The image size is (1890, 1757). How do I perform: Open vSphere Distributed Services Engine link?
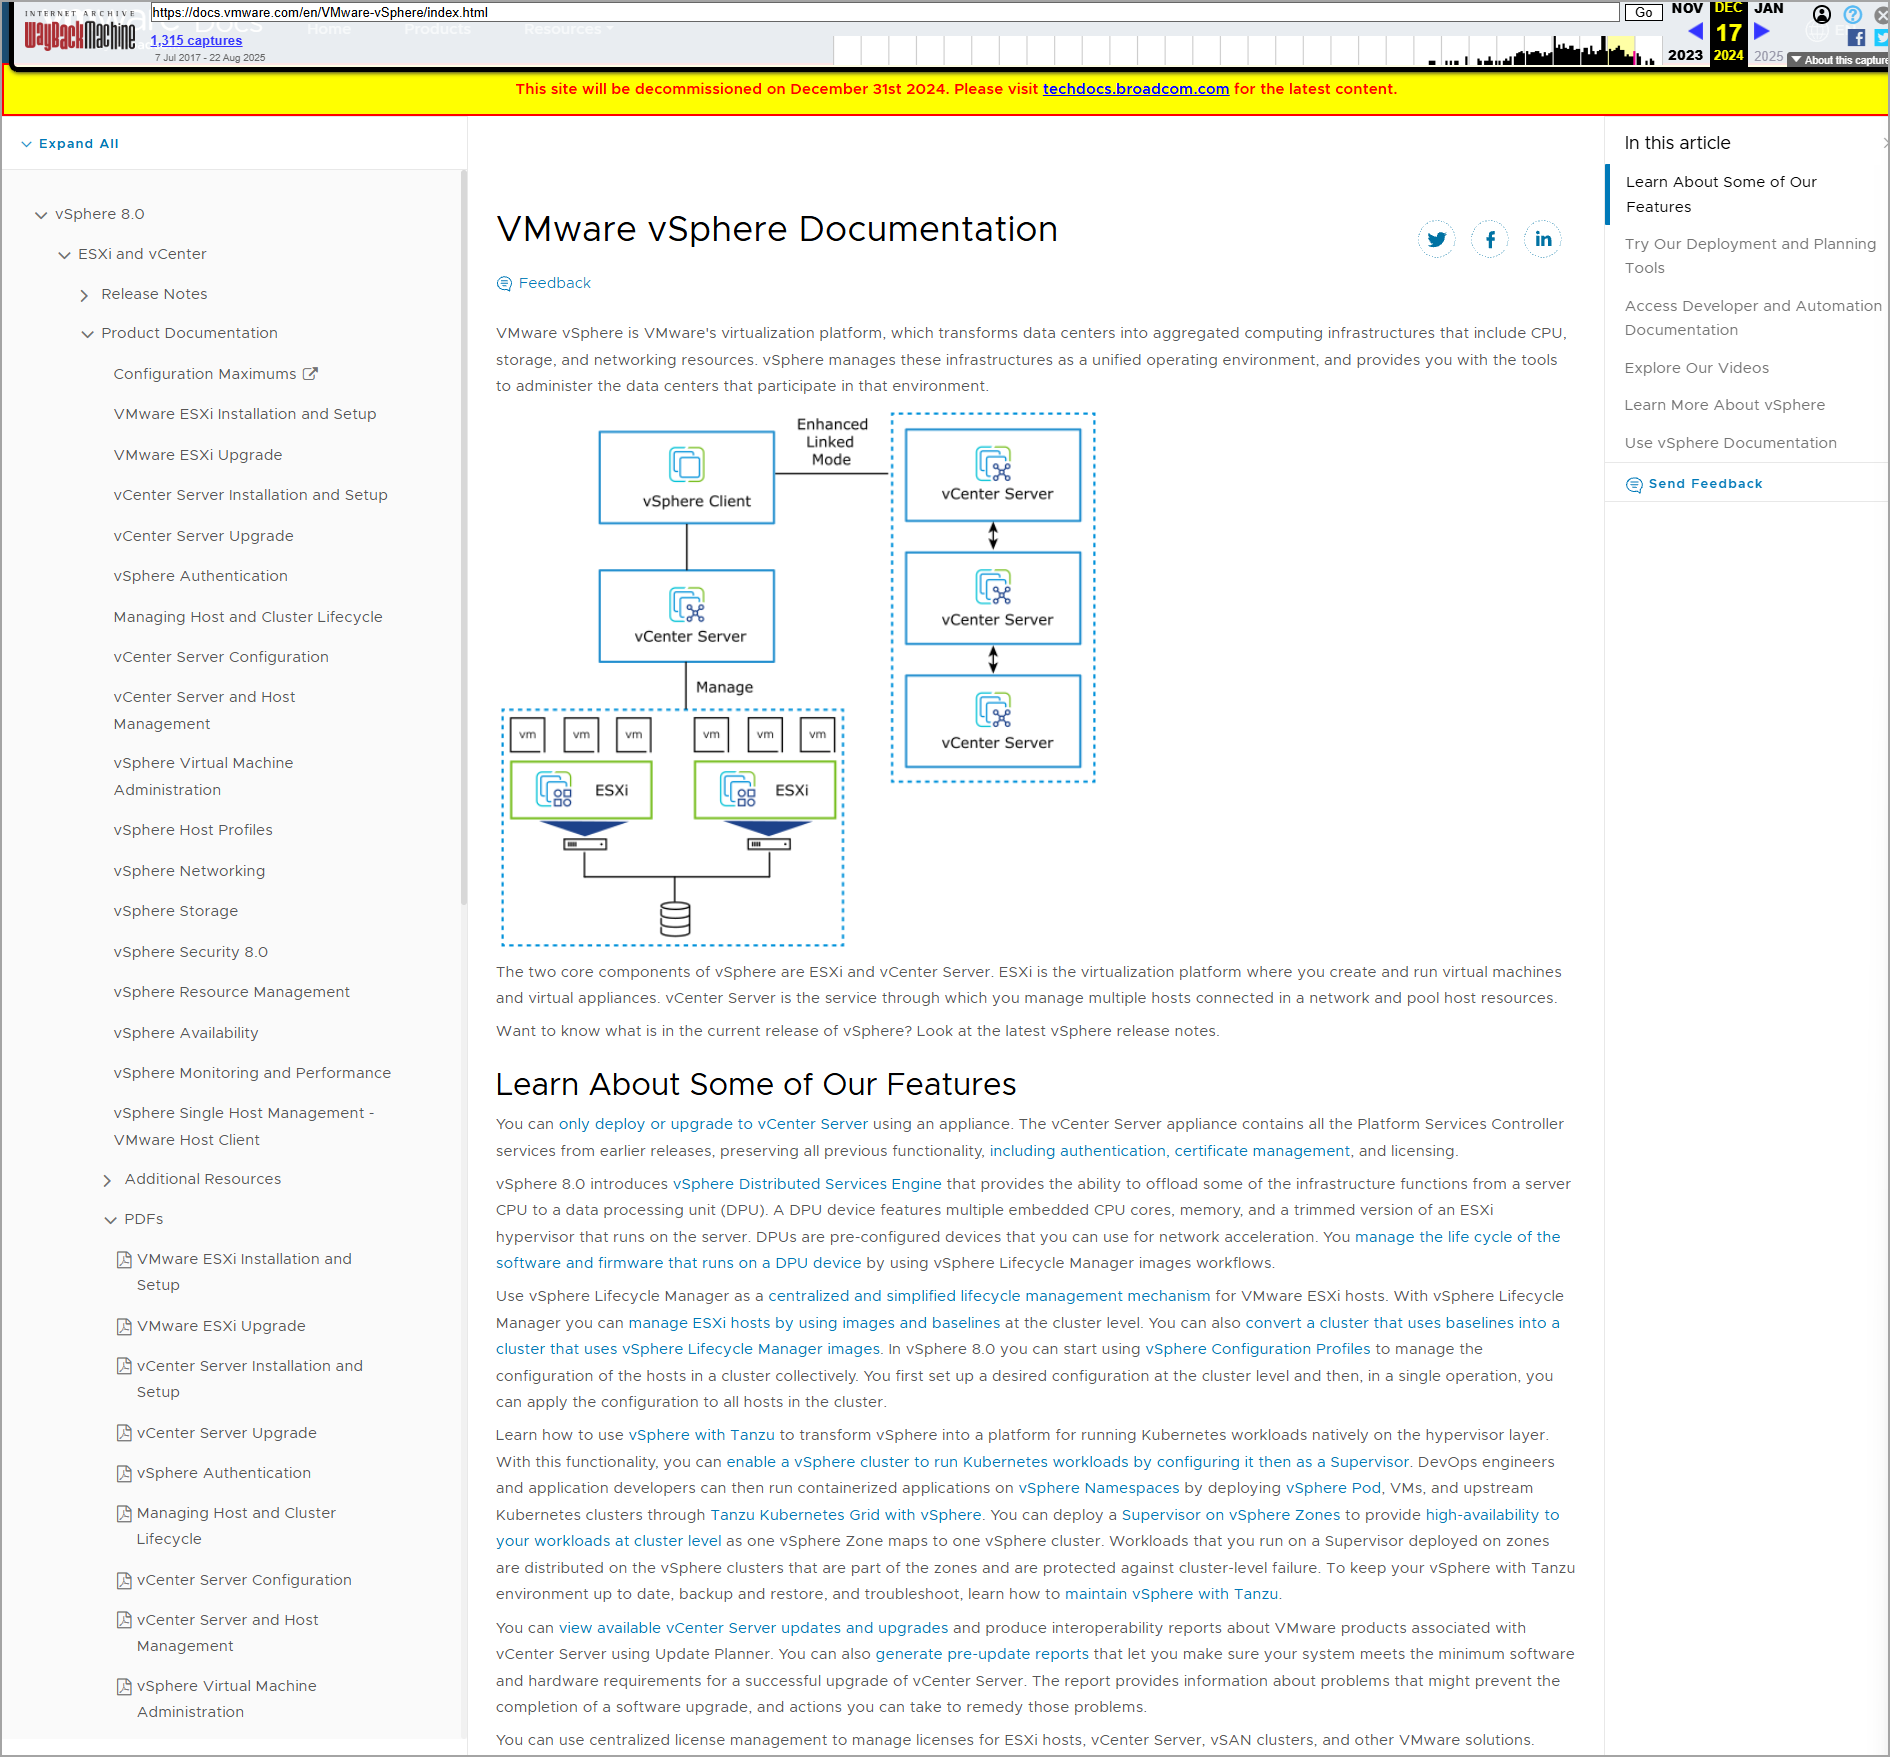tap(806, 1184)
